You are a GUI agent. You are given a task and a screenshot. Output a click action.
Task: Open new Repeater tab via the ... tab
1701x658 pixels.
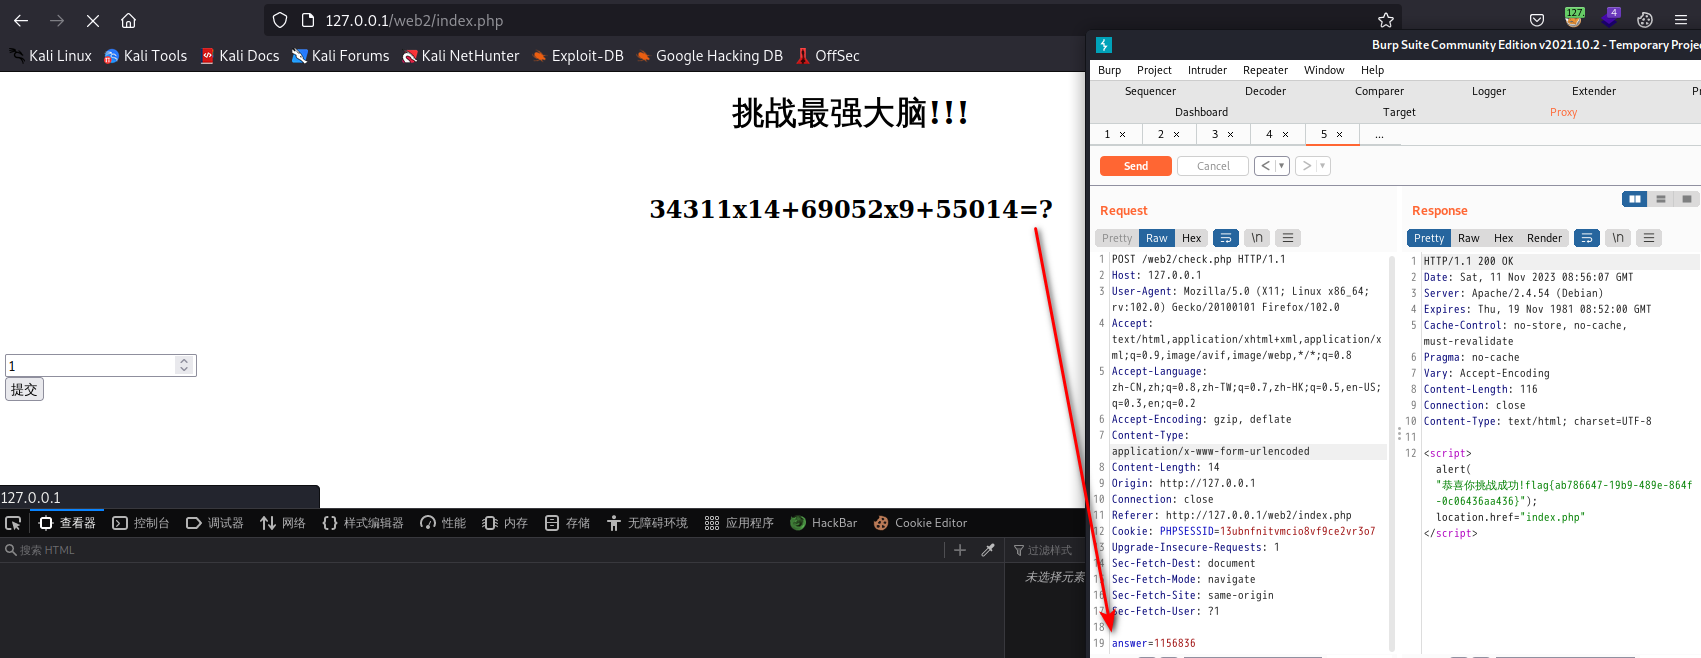coord(1379,134)
